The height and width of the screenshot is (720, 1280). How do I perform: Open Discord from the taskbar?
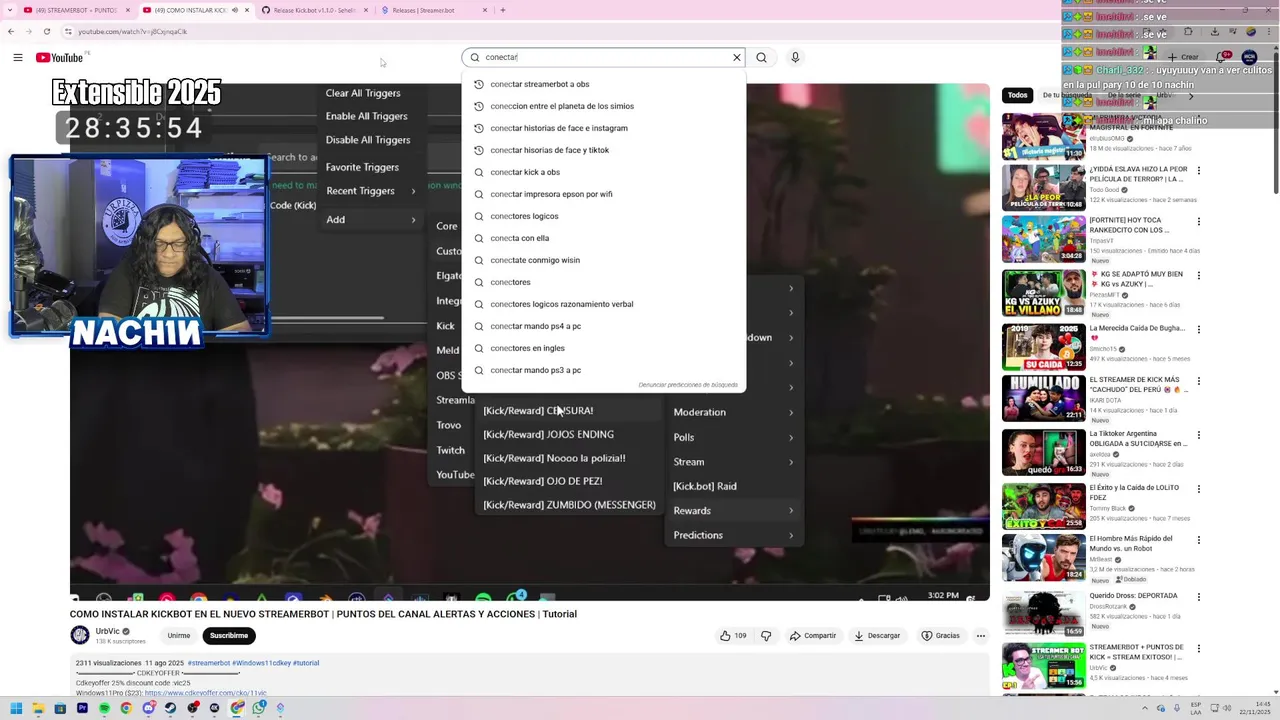(x=148, y=708)
